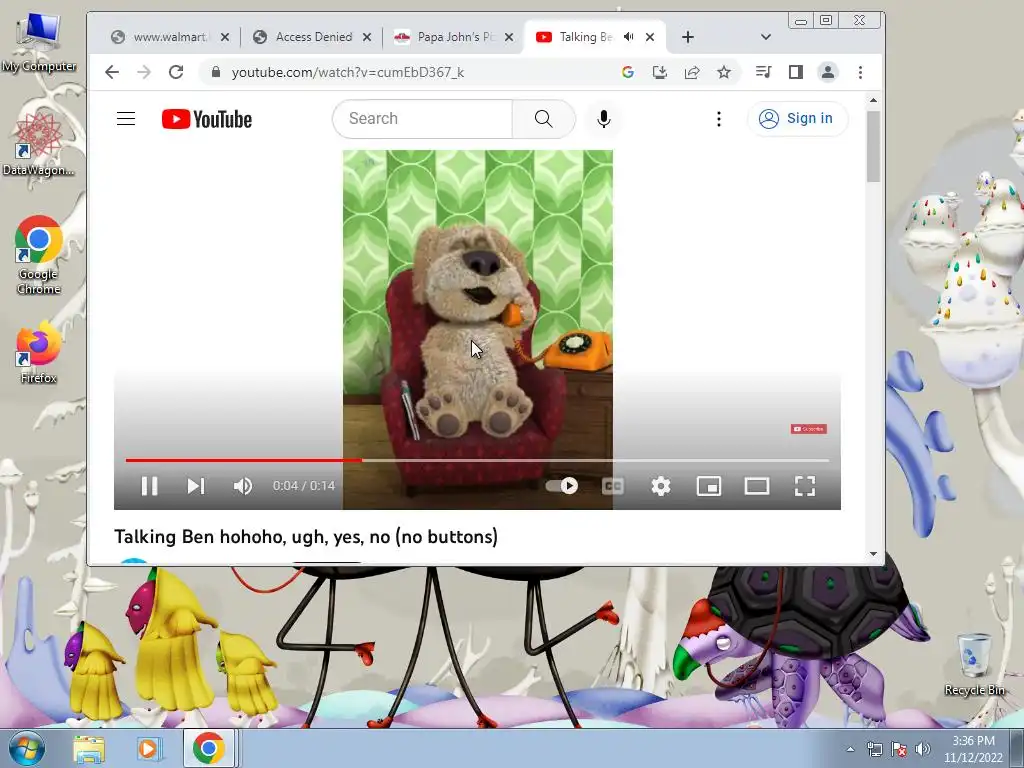Focus the YouTube Search field

423,119
